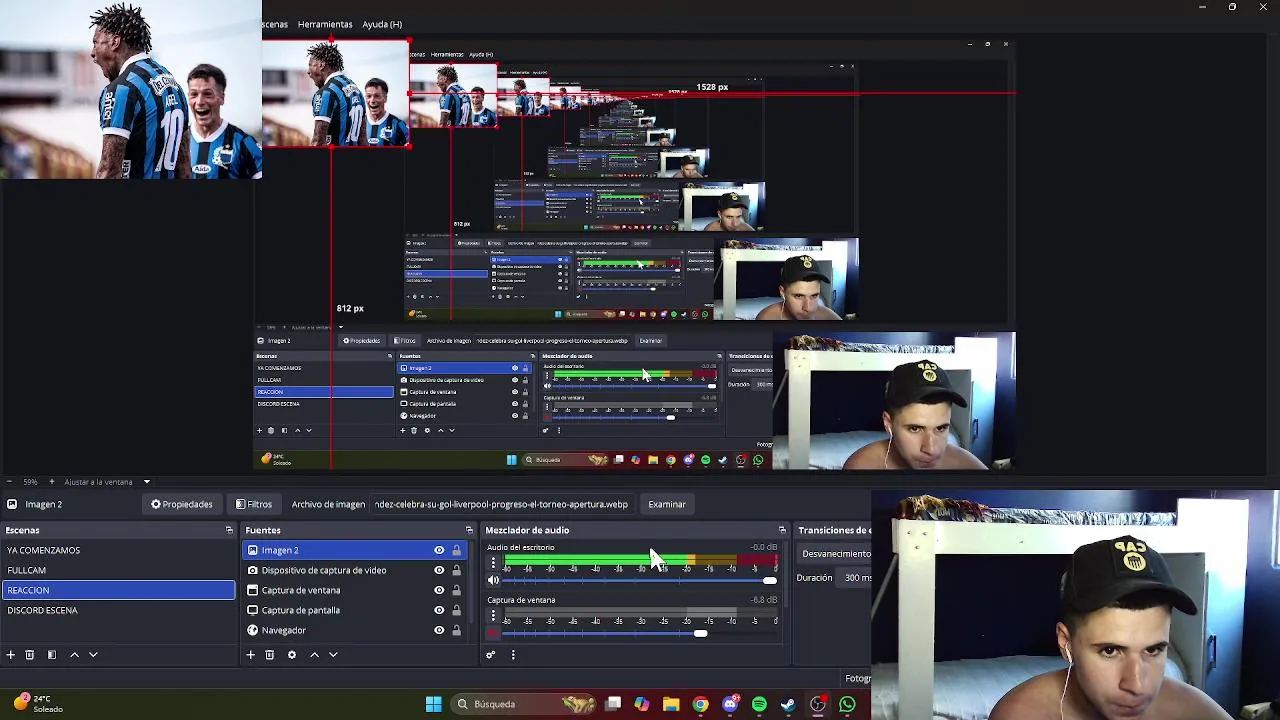The image size is (1280, 720).
Task: Open weather widget showing 24°C Soleado
Action: [x=38, y=704]
